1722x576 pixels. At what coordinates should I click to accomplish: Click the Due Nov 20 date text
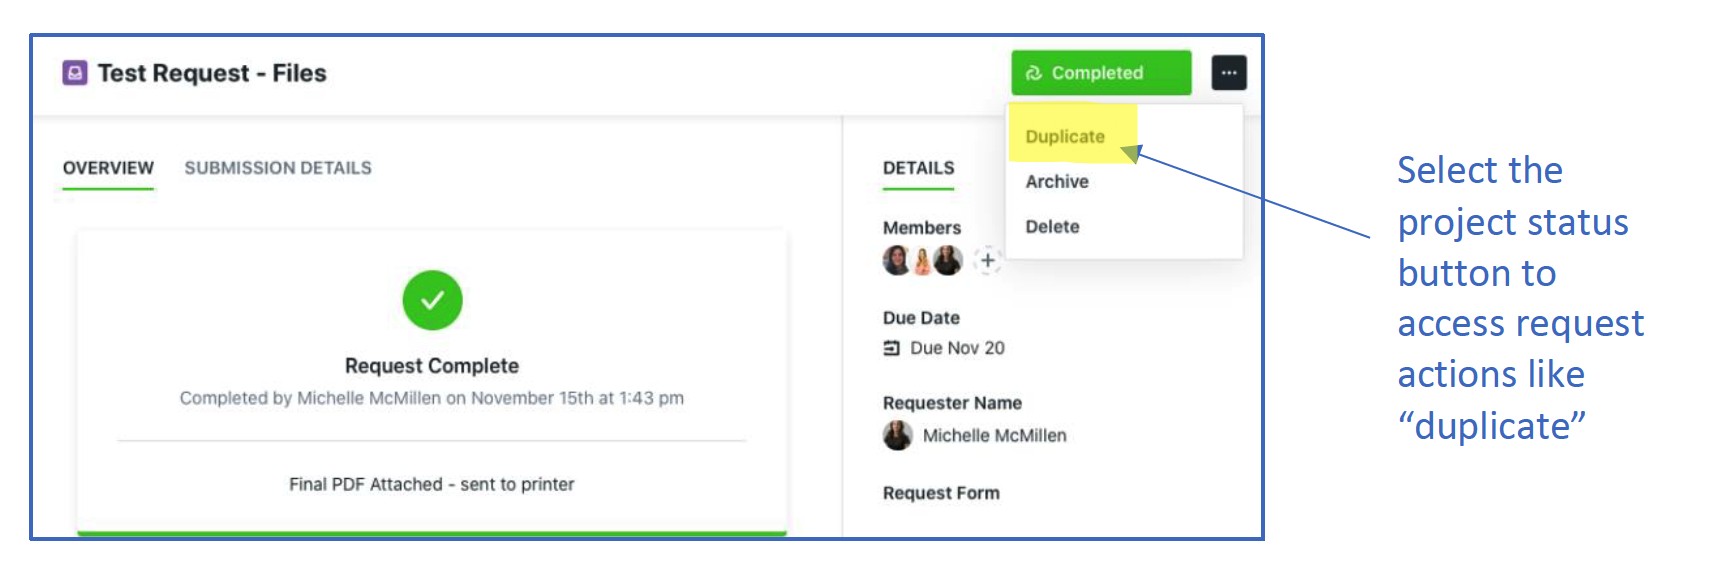pos(957,348)
